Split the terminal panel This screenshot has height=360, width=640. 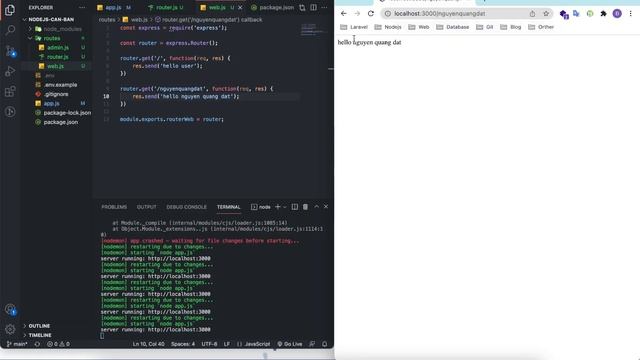[x=295, y=207]
